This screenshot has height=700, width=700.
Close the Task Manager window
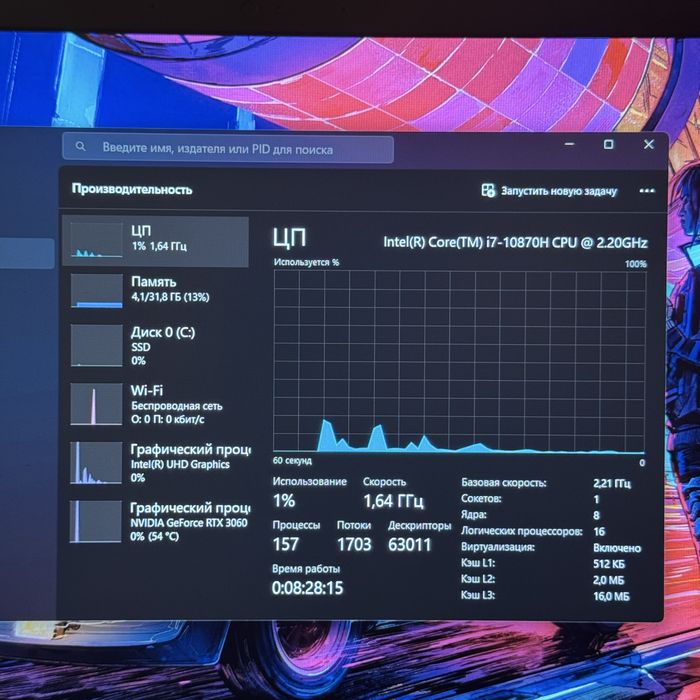[649, 144]
